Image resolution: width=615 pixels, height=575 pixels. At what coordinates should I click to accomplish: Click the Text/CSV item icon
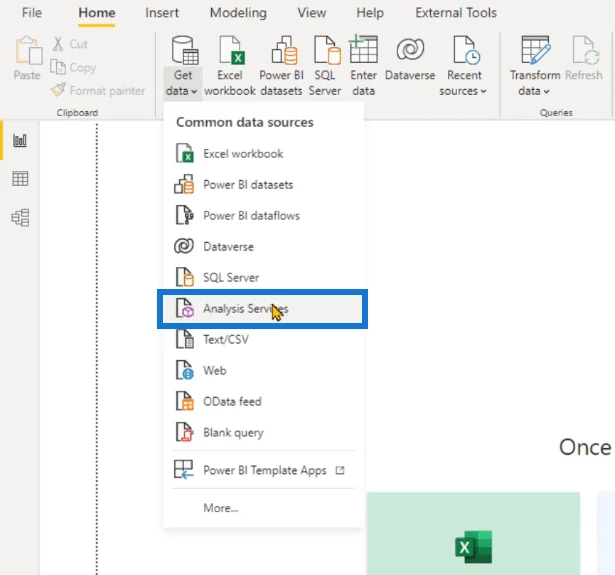184,339
